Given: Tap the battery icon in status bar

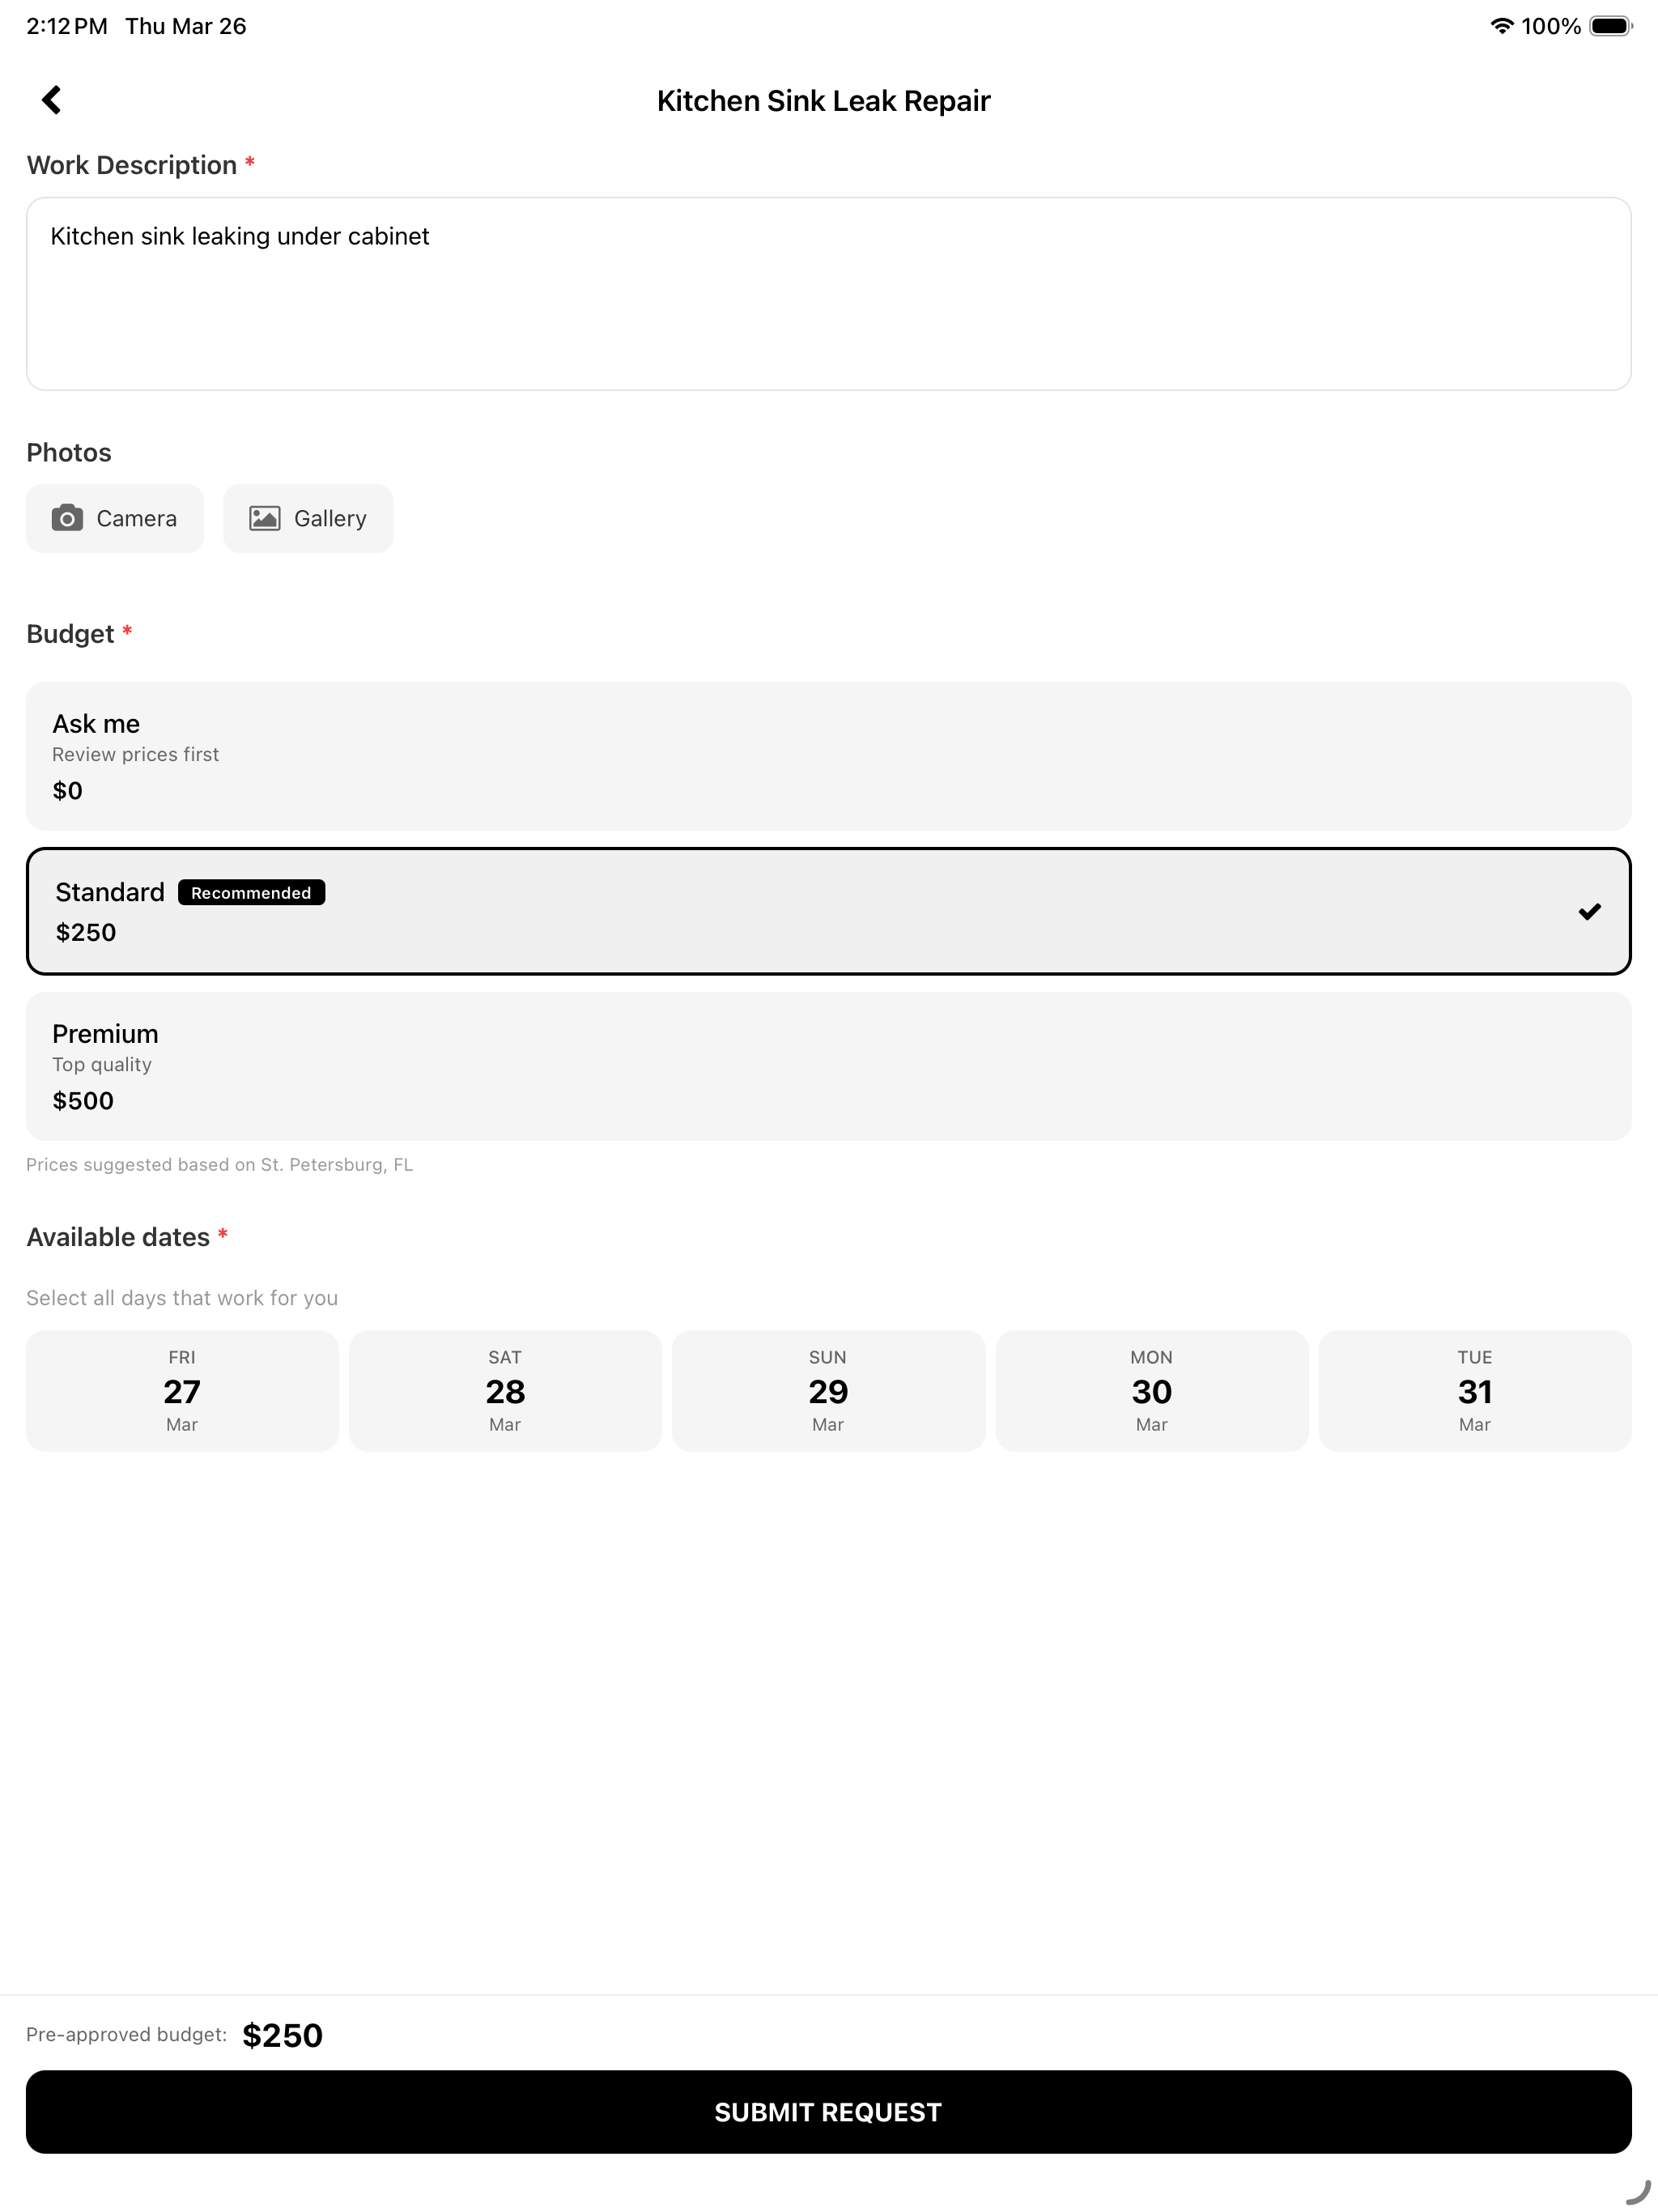Looking at the screenshot, I should click(1610, 26).
